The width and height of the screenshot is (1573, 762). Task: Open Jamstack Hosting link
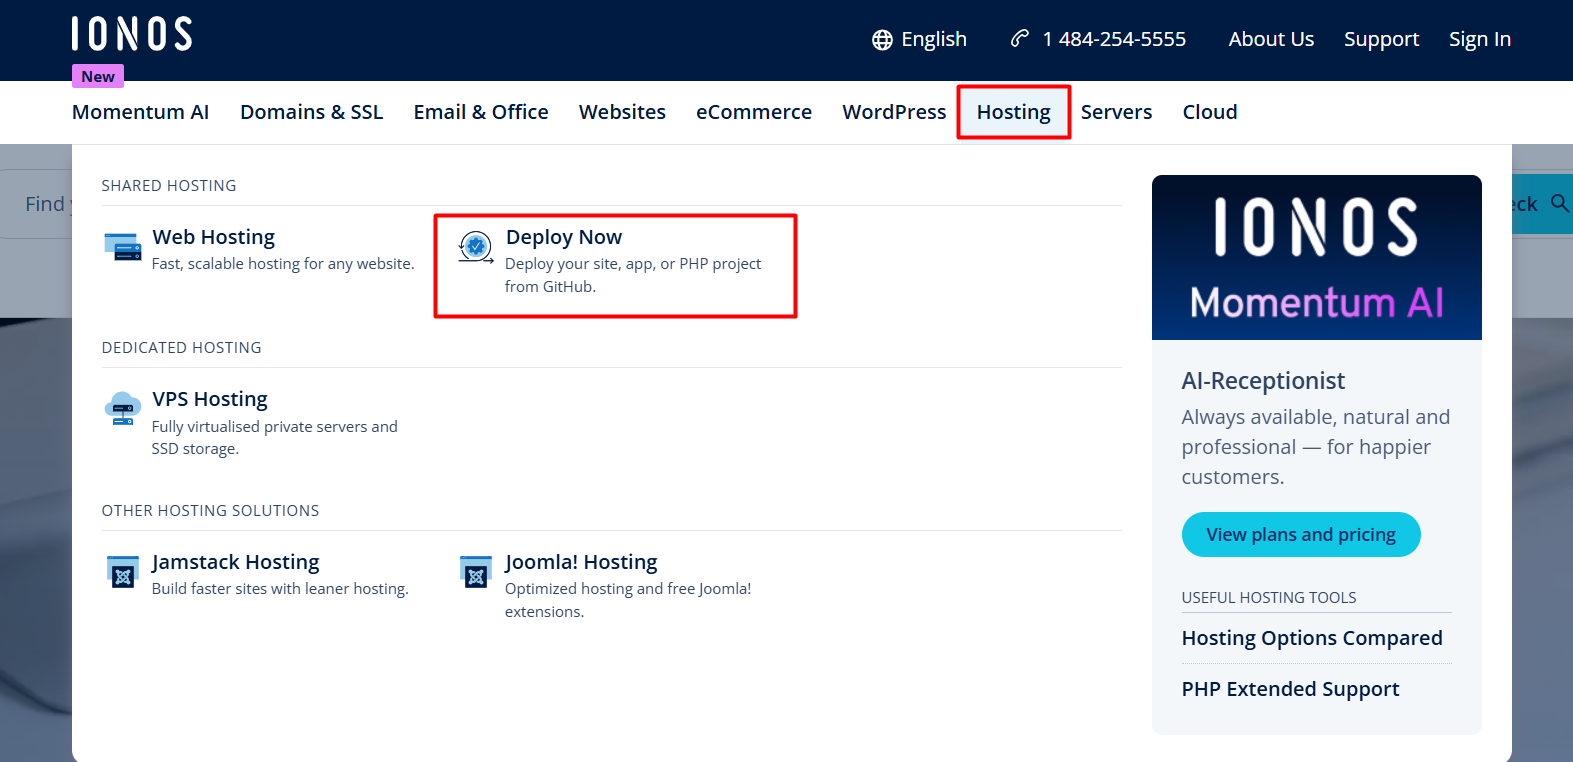[236, 562]
